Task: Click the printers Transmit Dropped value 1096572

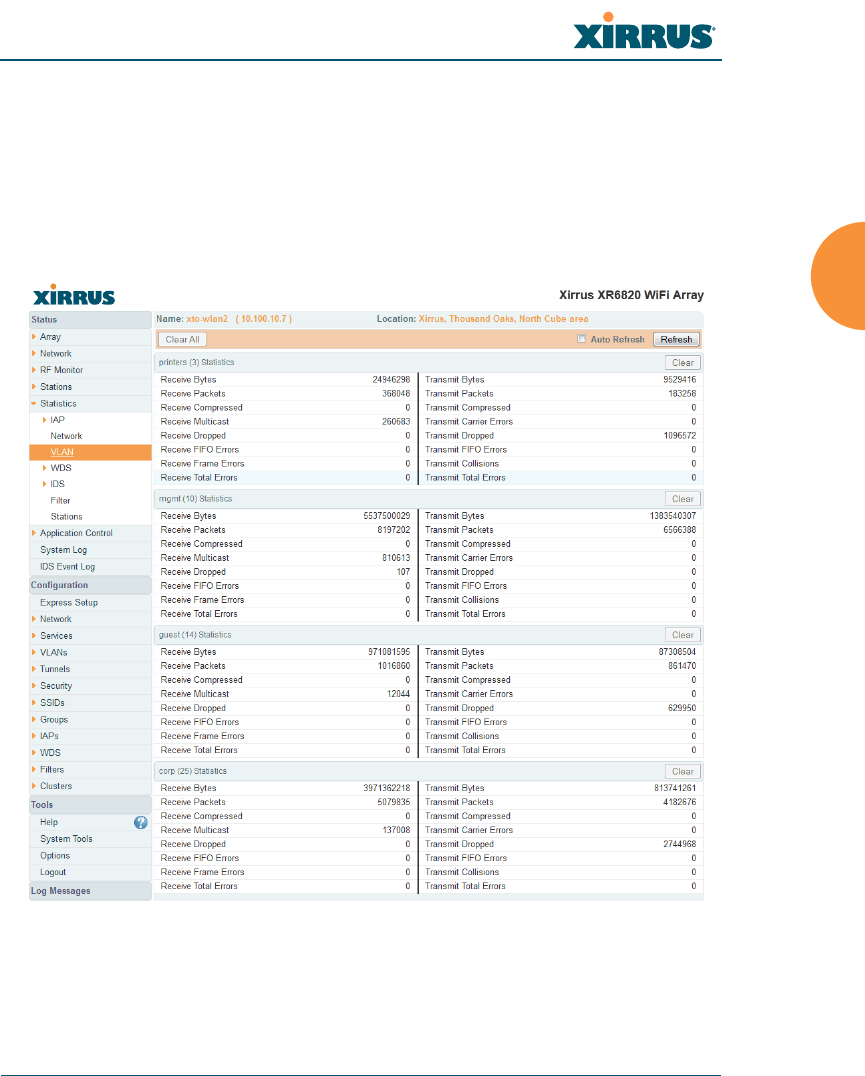Action: coord(680,436)
